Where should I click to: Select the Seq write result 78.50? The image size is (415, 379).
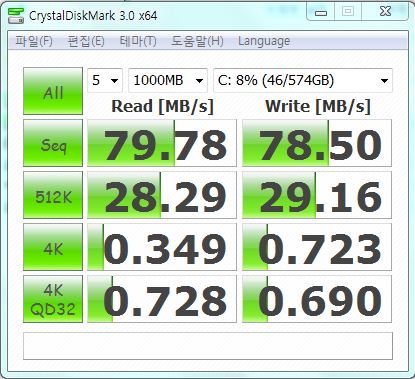[x=317, y=143]
